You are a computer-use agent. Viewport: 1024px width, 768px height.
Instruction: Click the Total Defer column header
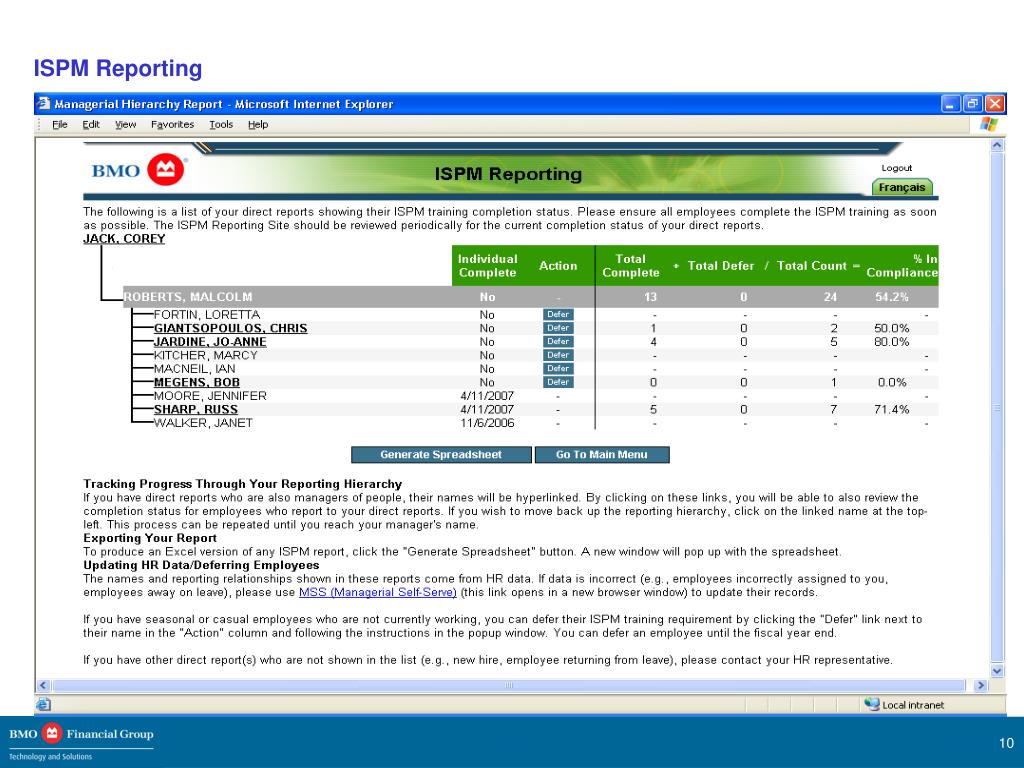(x=721, y=266)
